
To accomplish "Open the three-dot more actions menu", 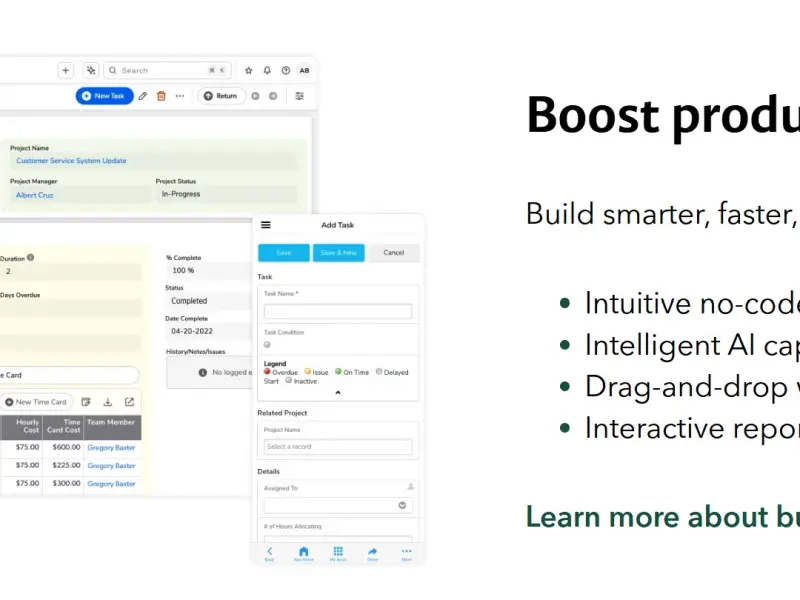I will pos(180,96).
